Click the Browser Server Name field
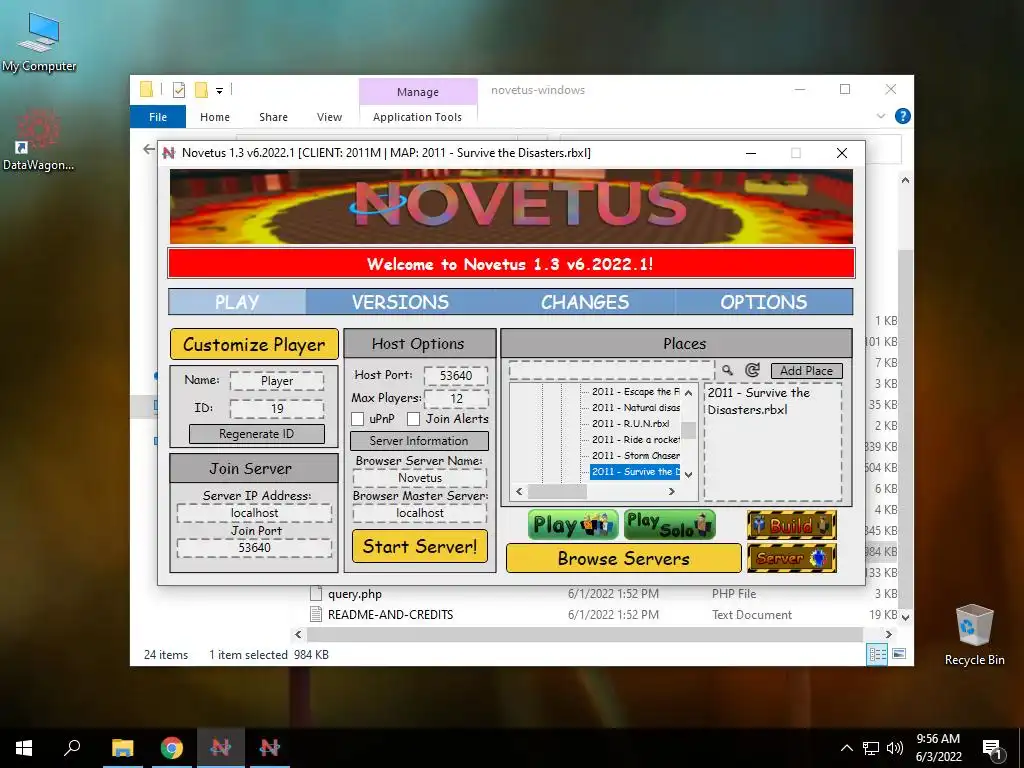 (420, 478)
